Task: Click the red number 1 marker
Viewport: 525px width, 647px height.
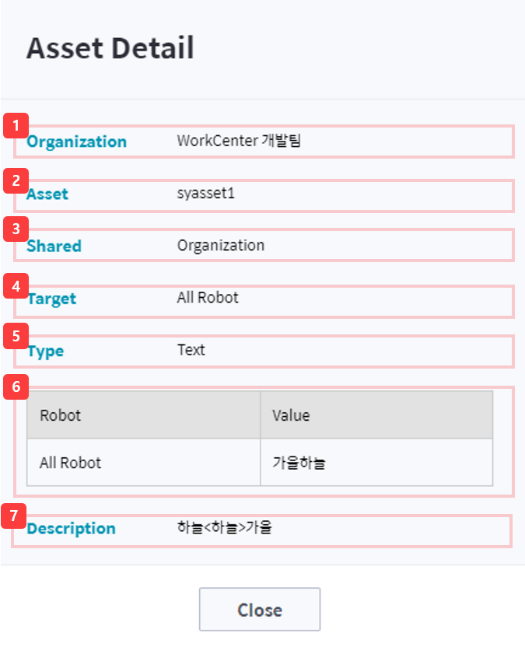Action: (x=16, y=125)
